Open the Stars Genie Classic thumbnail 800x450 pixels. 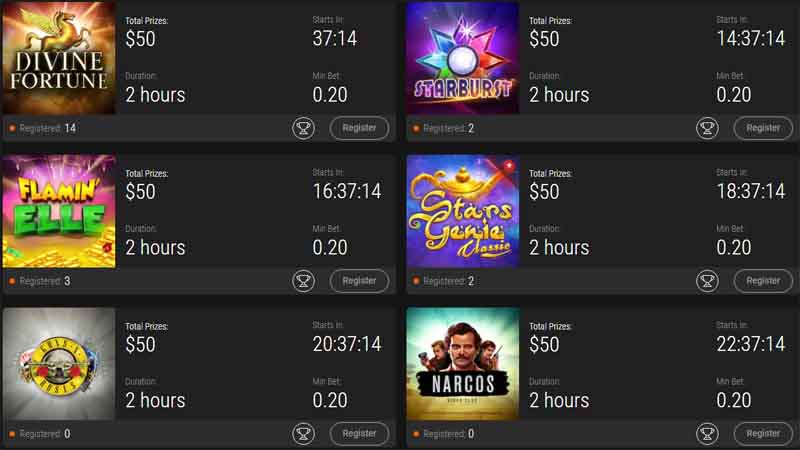point(463,211)
